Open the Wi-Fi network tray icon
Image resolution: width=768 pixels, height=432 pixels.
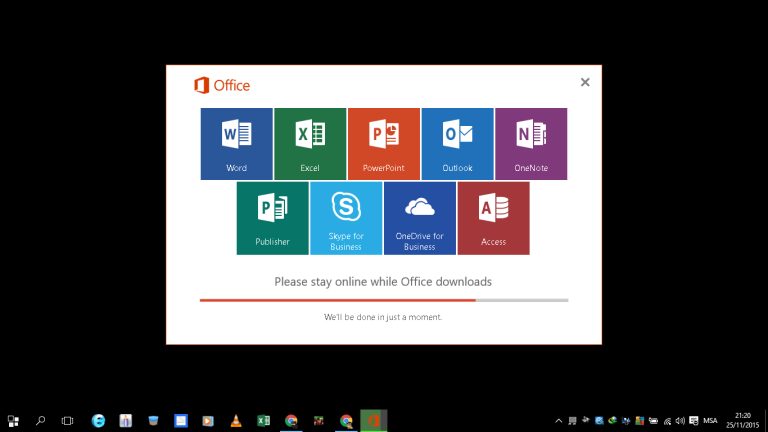tap(667, 421)
